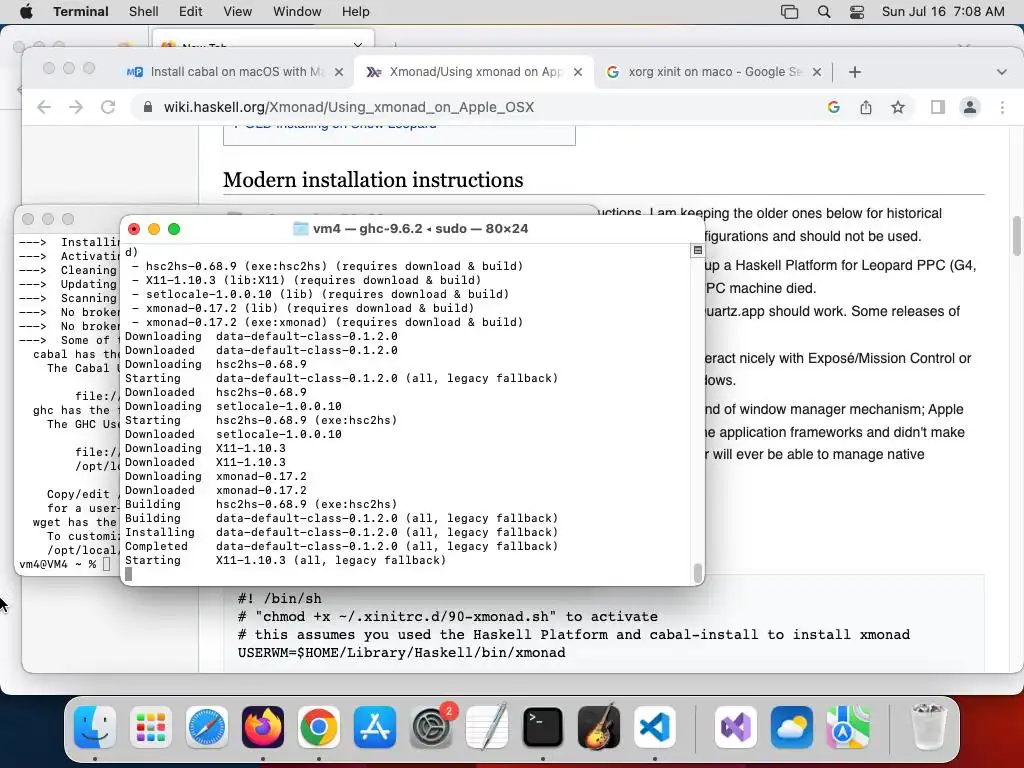The image size is (1024, 768).
Task: Open Stage Manager icon in menu bar
Action: pyautogui.click(x=790, y=12)
